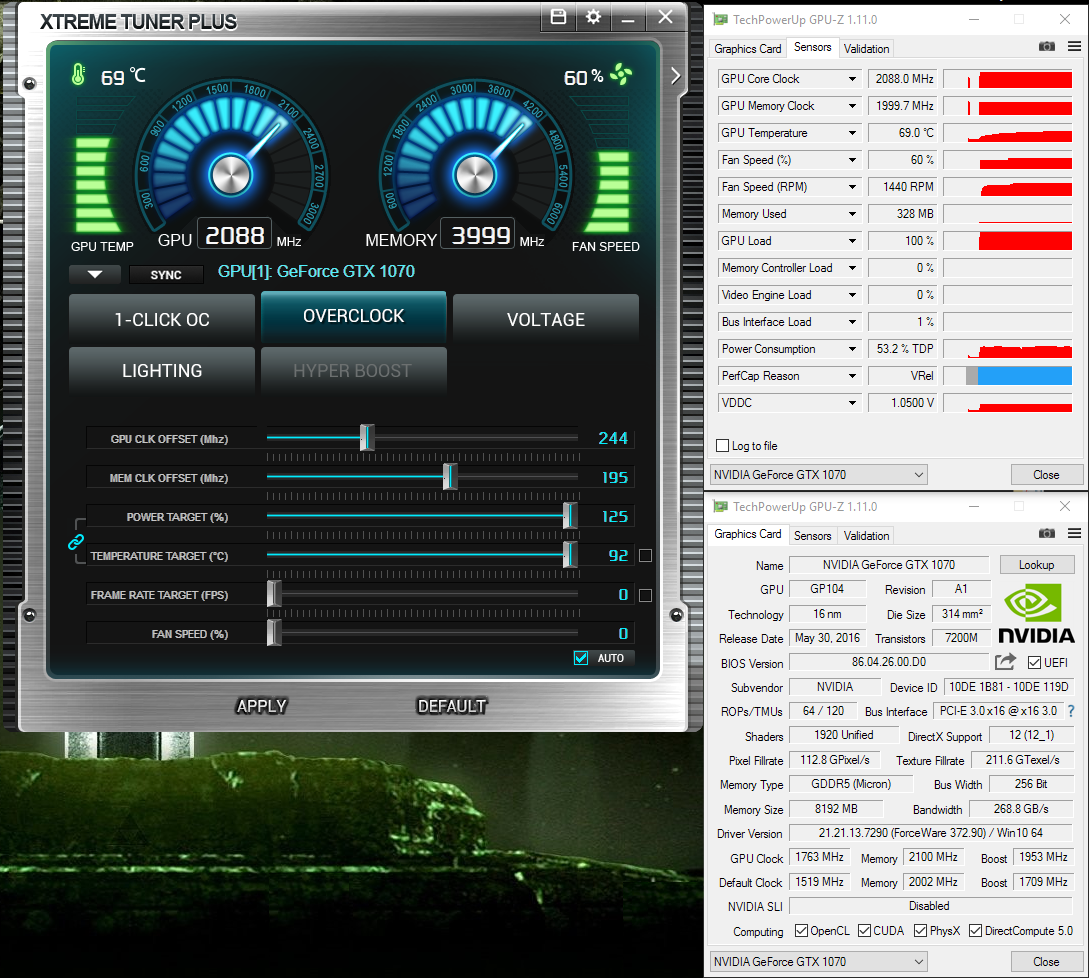Toggle checkbox next to frame rate target
Image resolution: width=1089 pixels, height=978 pixels.
pyautogui.click(x=645, y=595)
